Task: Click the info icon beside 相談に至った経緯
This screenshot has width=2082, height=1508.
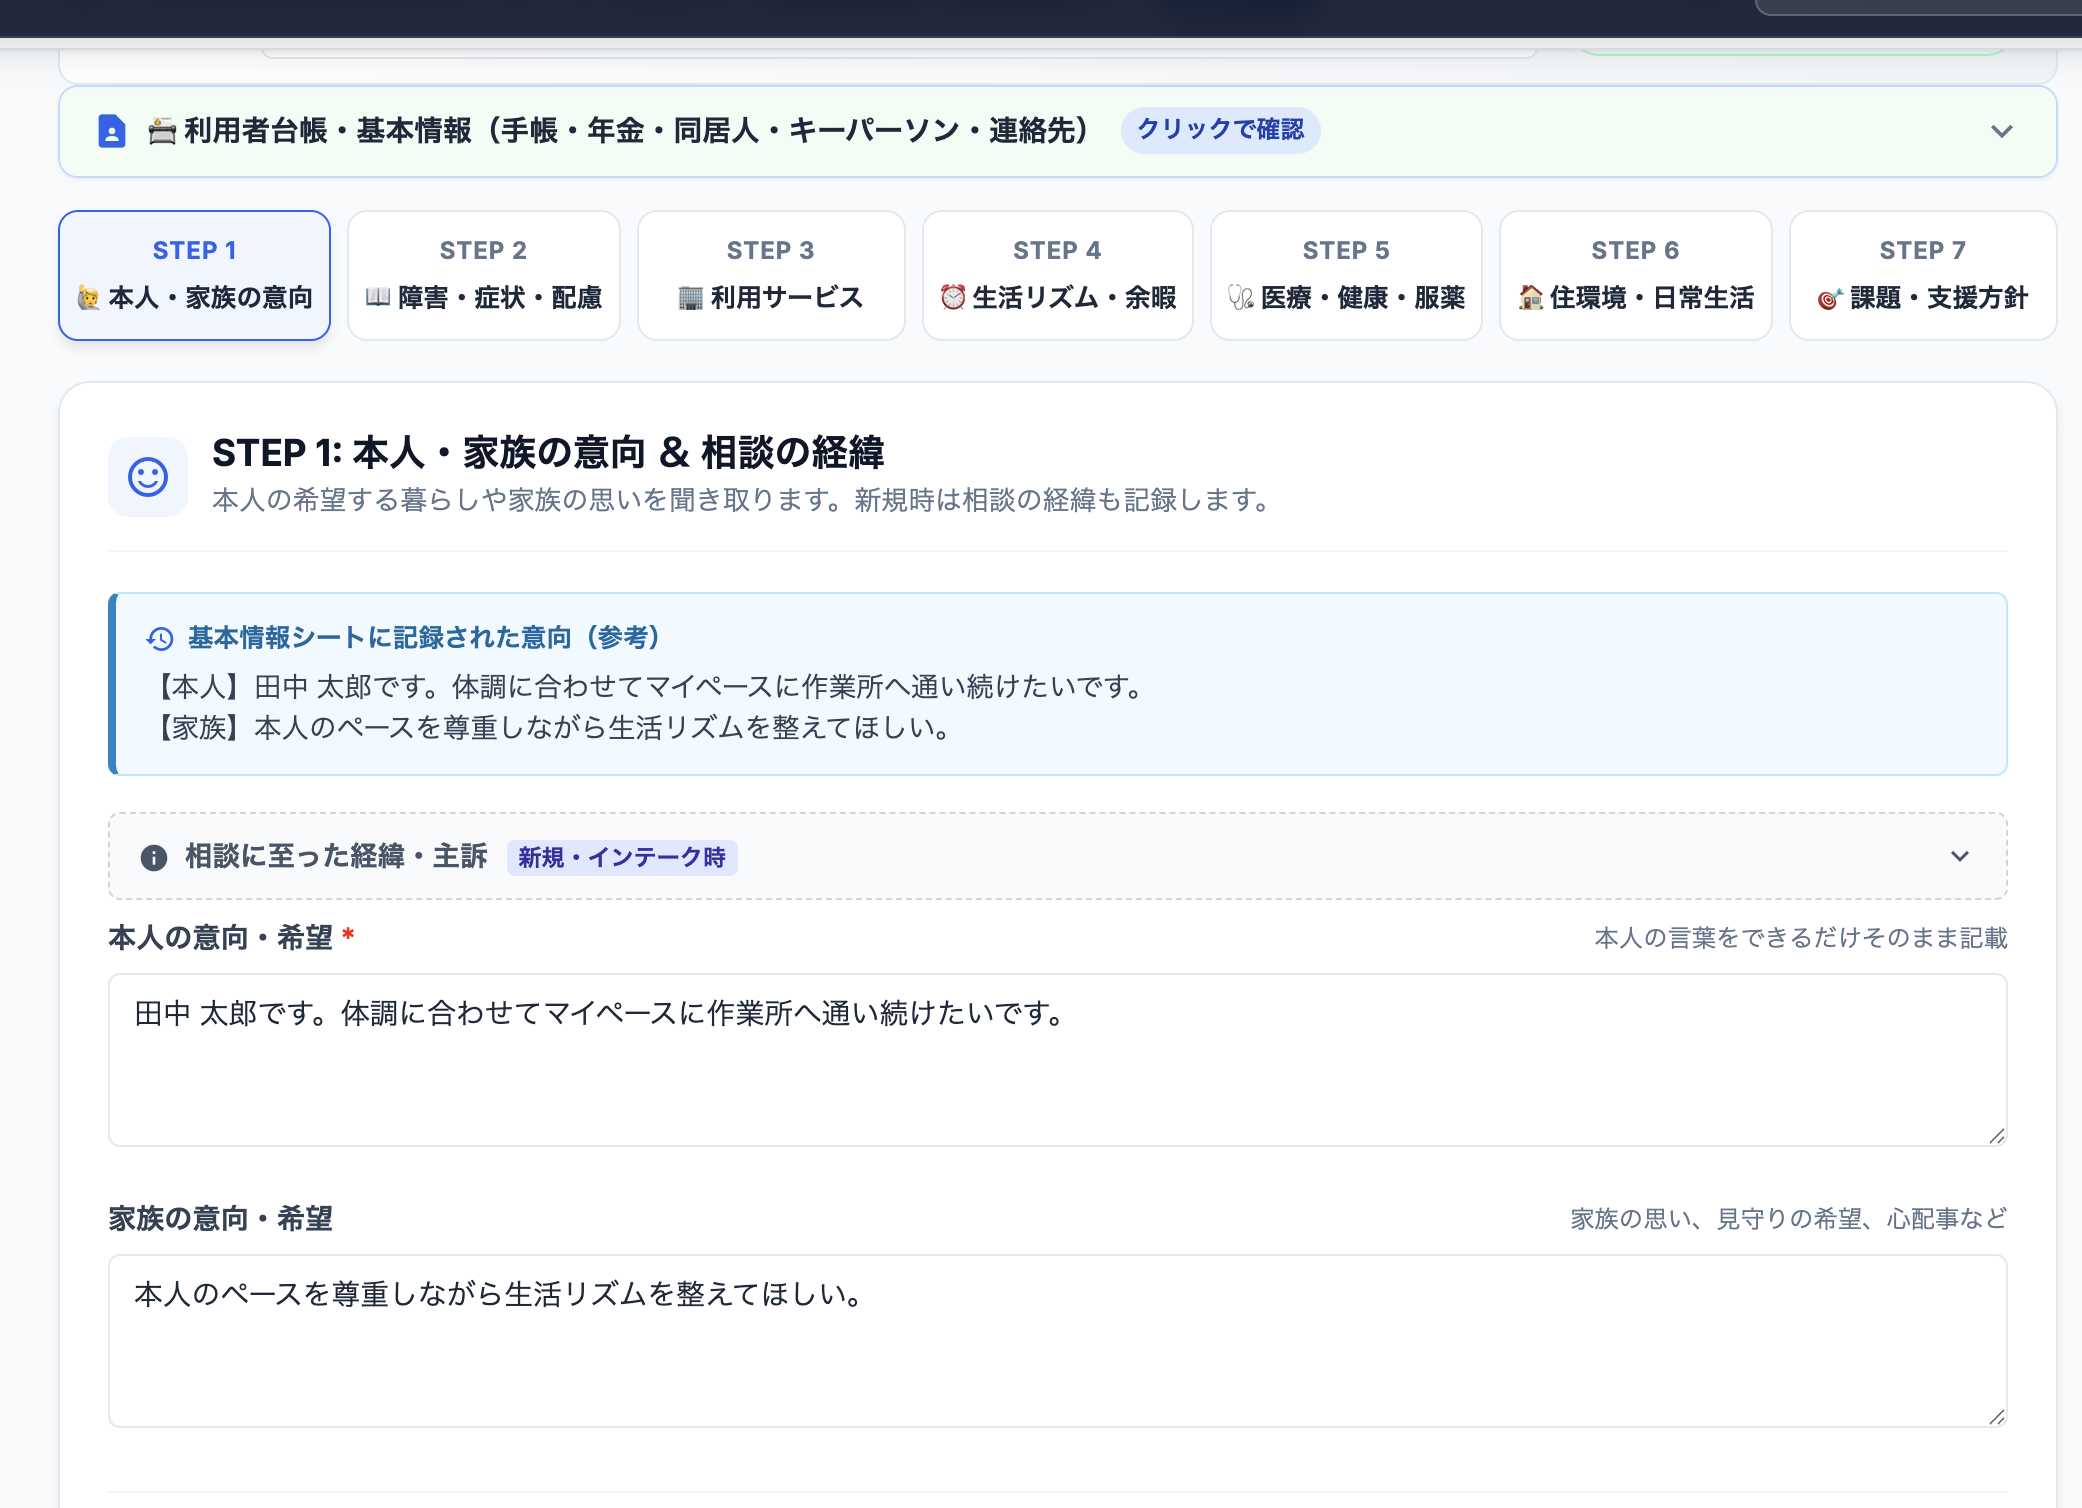Action: (154, 857)
